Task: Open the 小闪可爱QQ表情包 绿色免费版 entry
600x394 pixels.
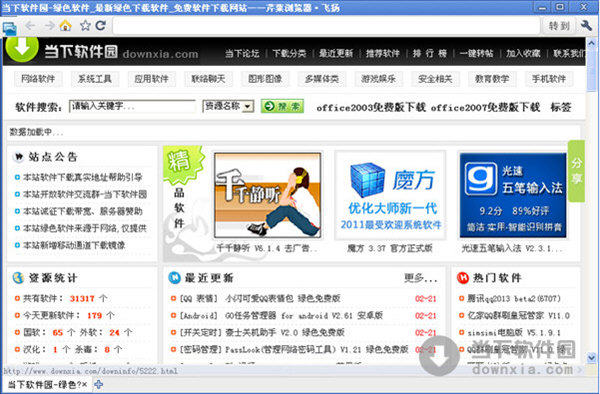Action: coord(283,298)
